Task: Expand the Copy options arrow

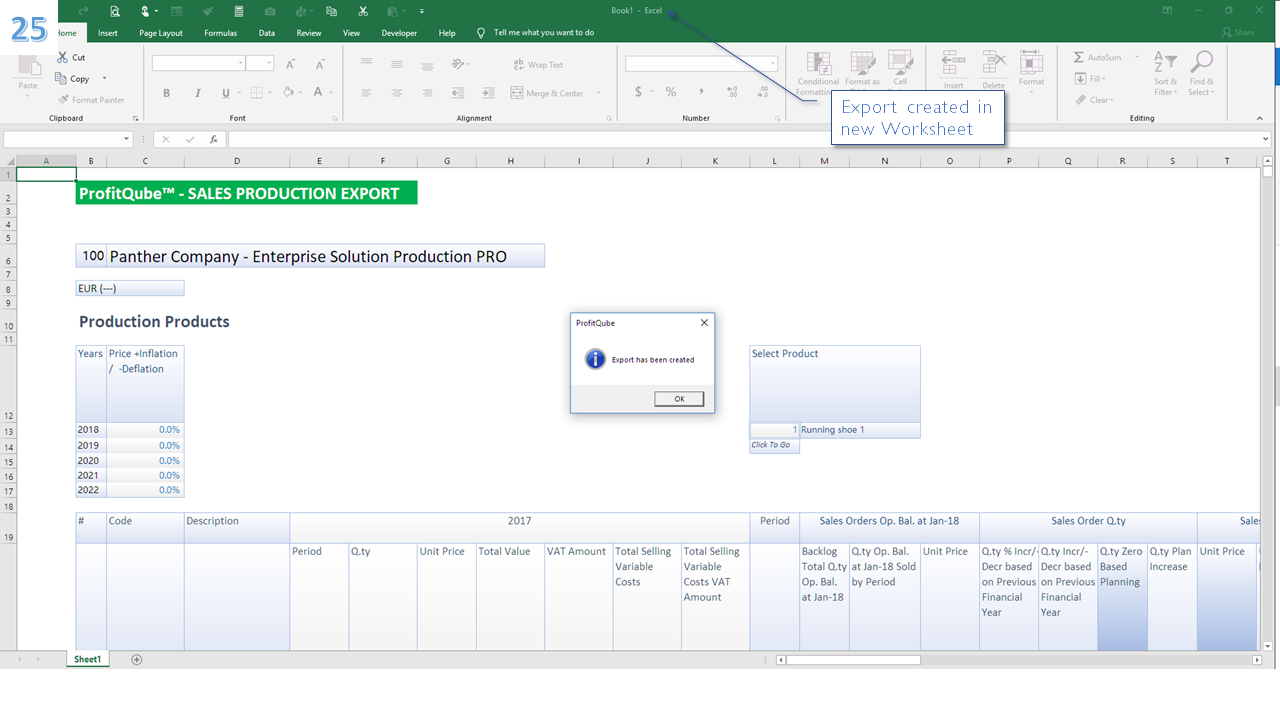Action: tap(104, 79)
